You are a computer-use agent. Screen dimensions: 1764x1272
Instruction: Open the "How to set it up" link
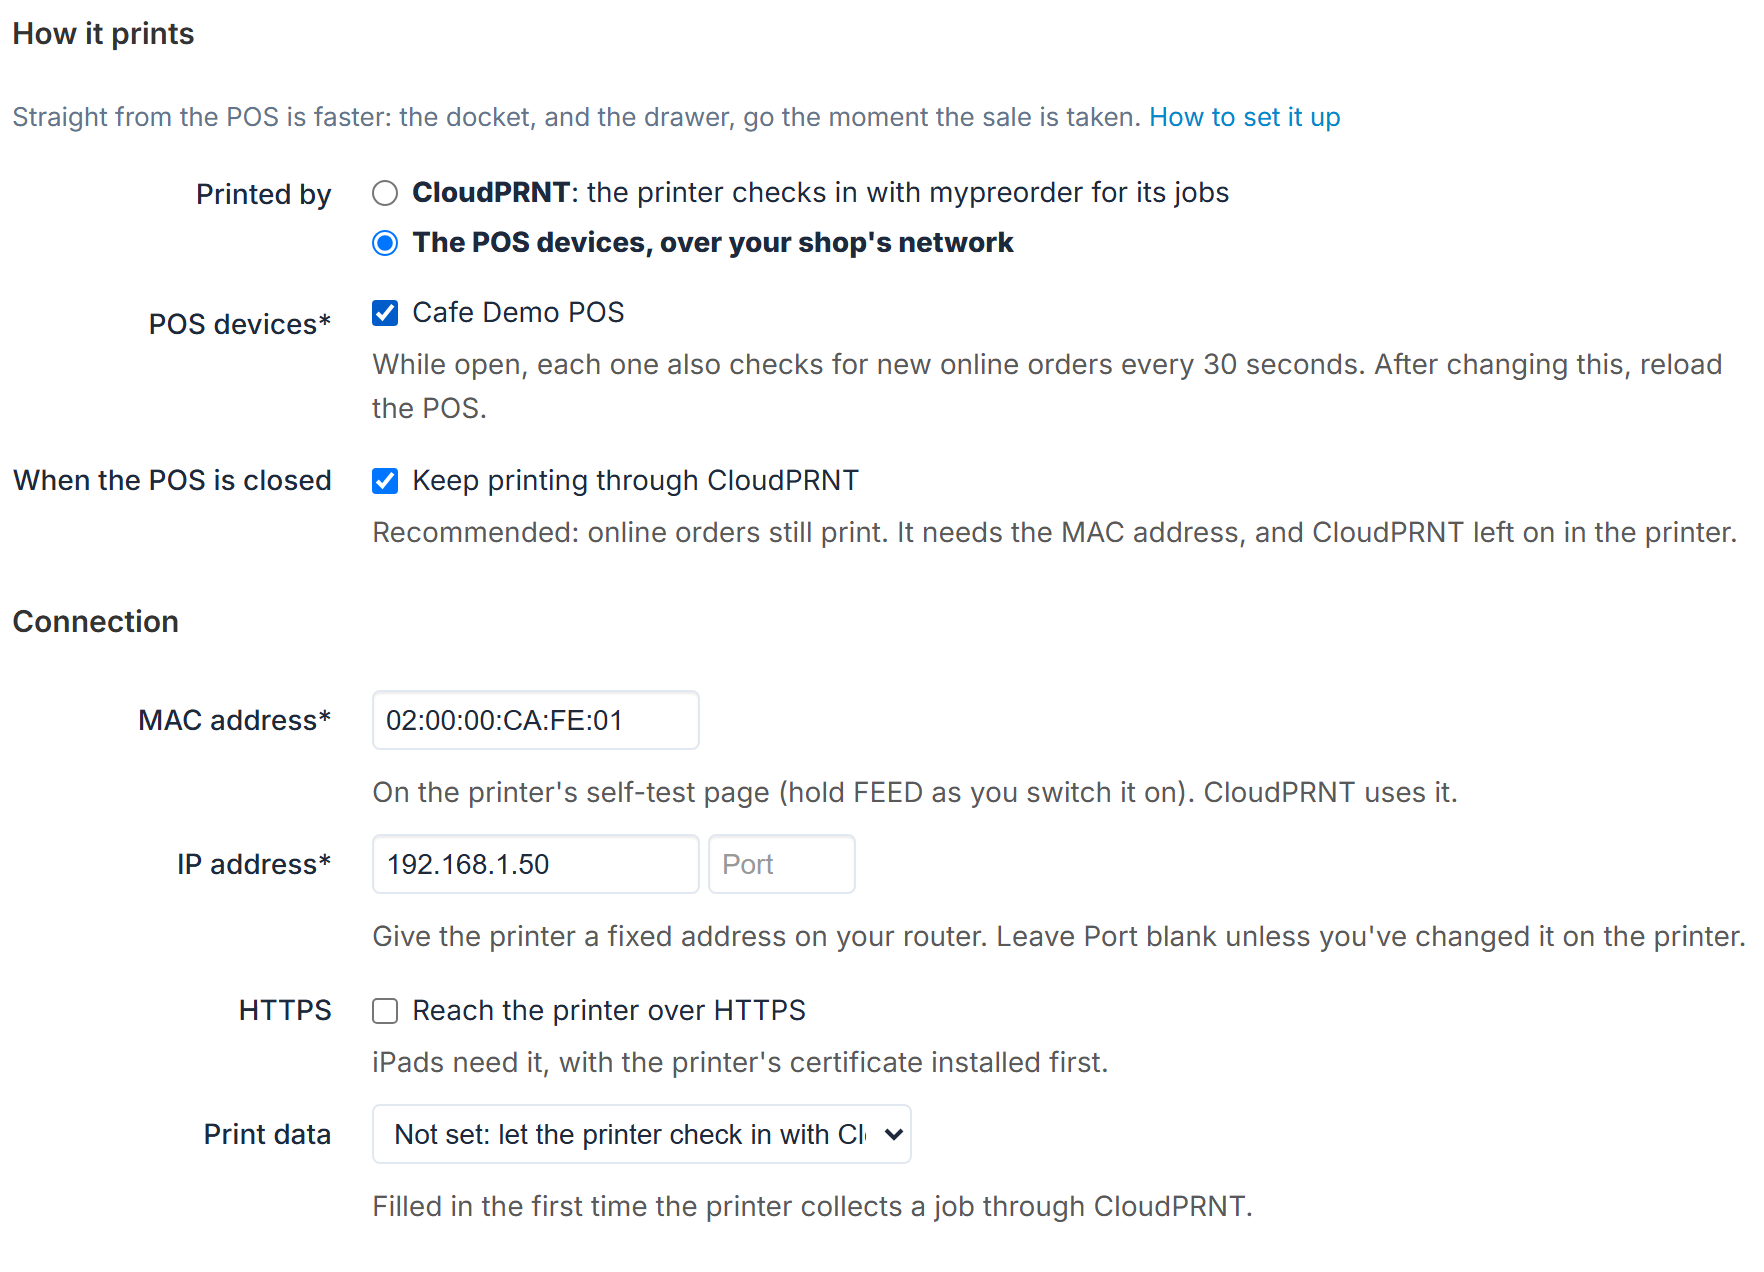(x=1244, y=117)
